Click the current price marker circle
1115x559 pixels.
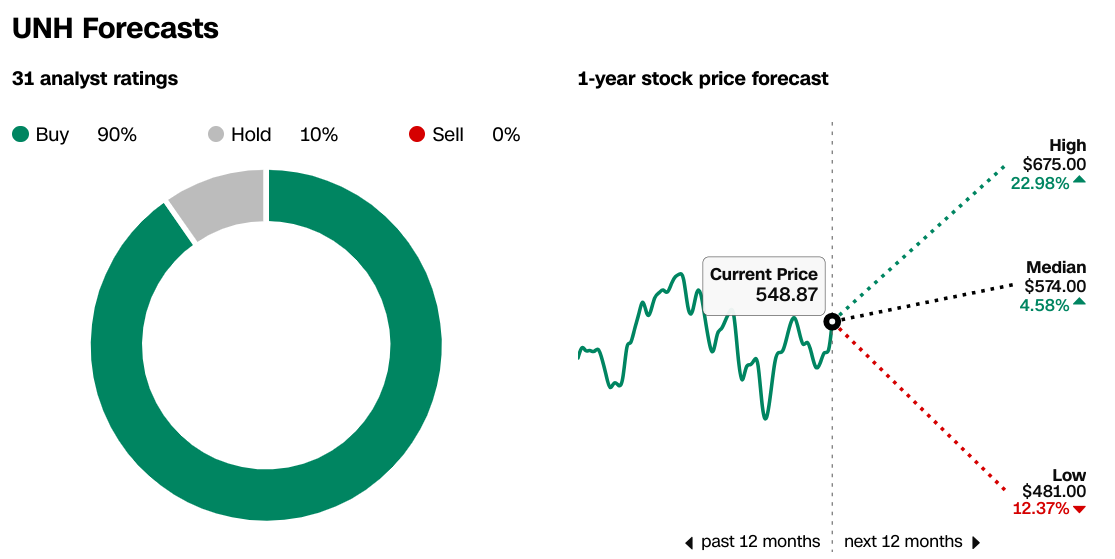[832, 322]
